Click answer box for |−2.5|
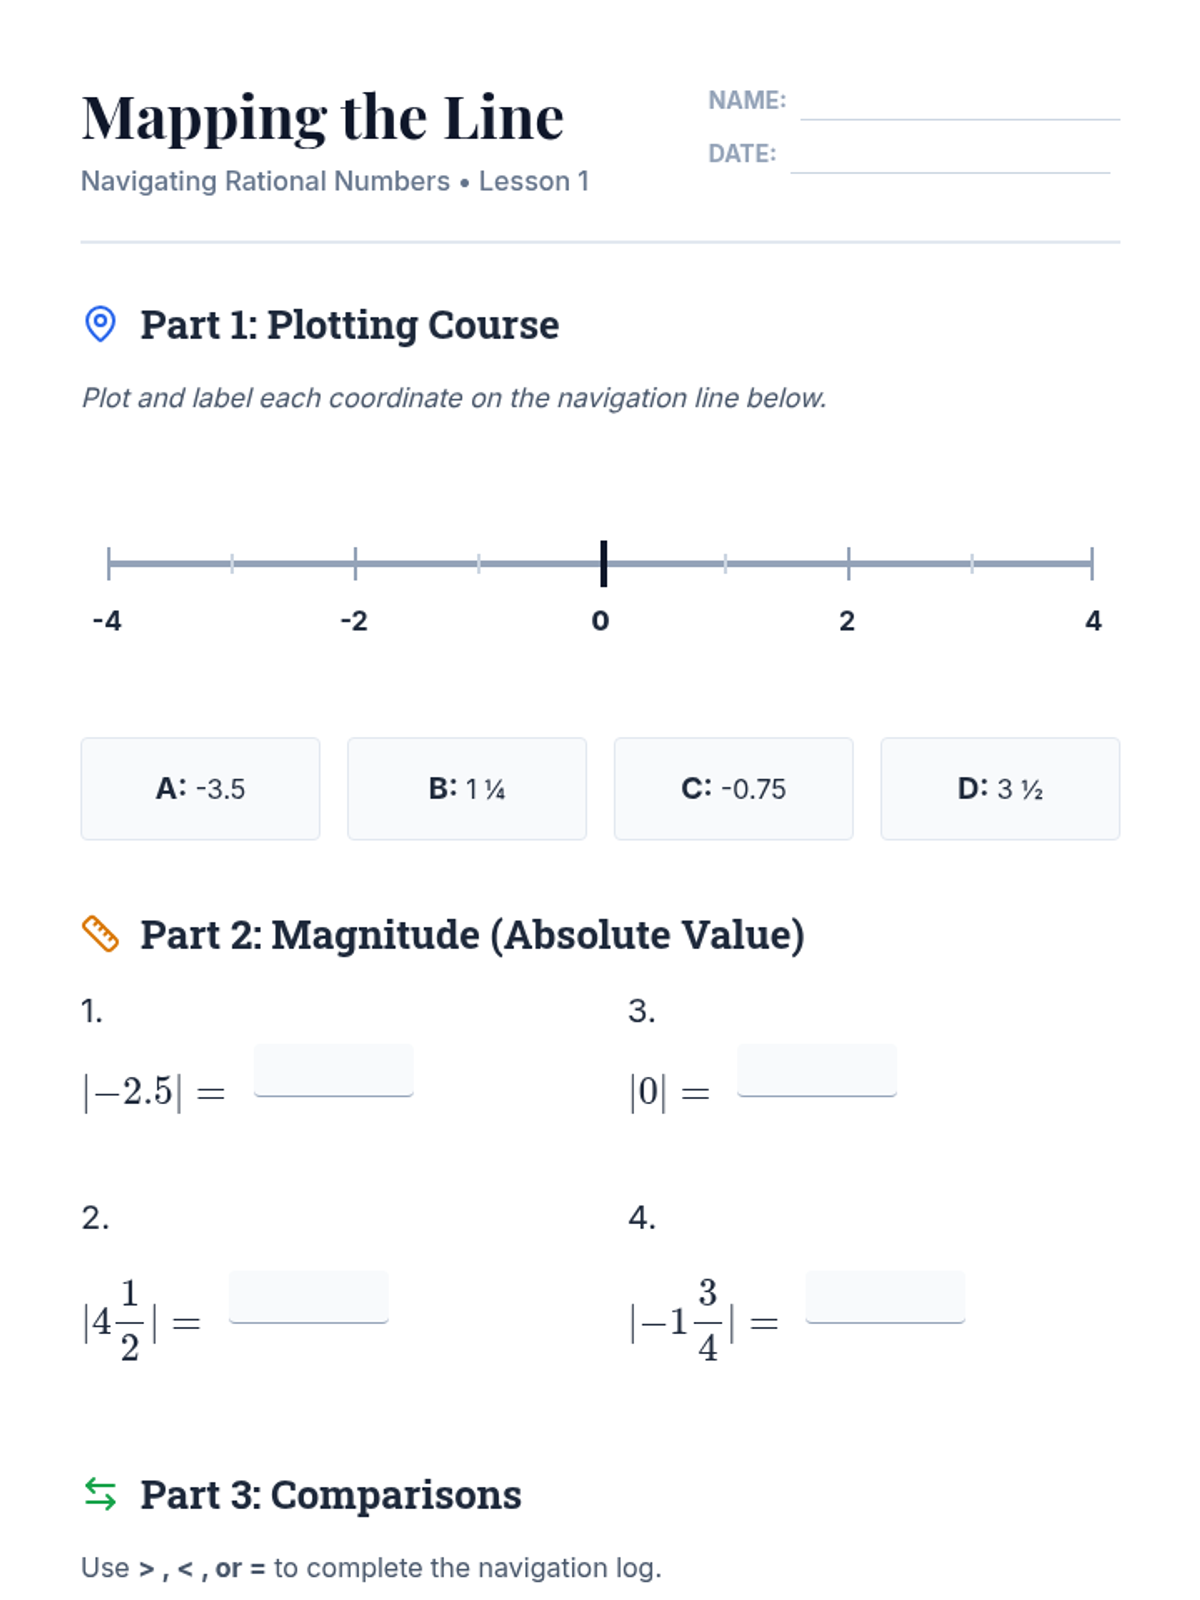The image size is (1200, 1600). pos(334,1070)
